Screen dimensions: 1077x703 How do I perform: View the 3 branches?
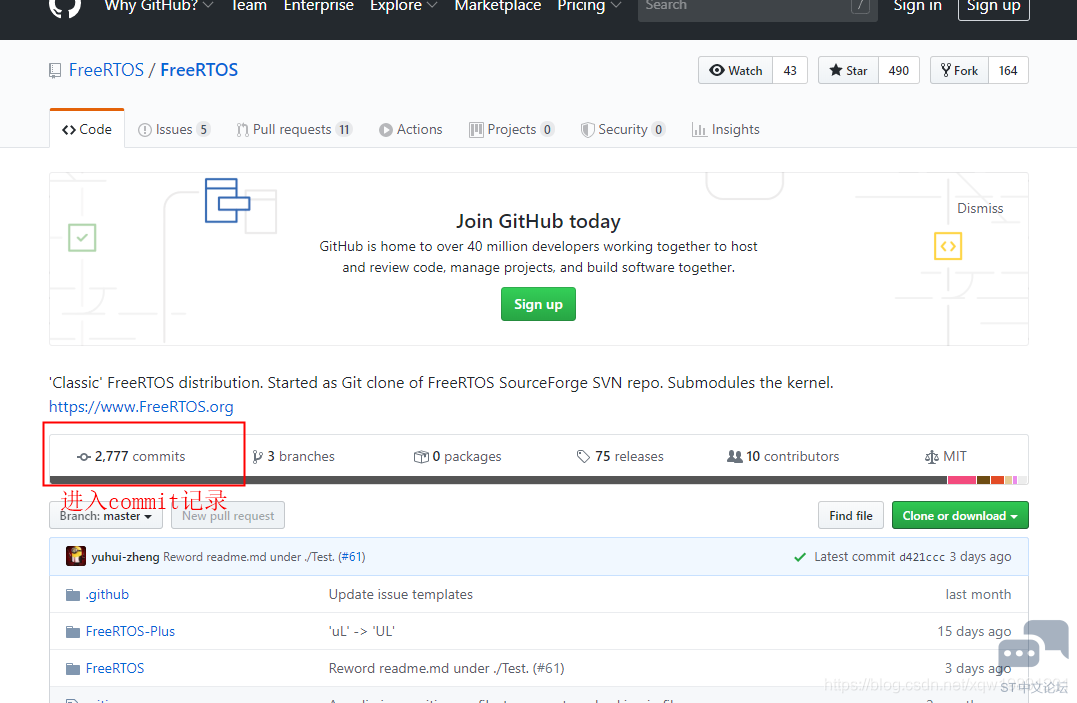[x=293, y=456]
